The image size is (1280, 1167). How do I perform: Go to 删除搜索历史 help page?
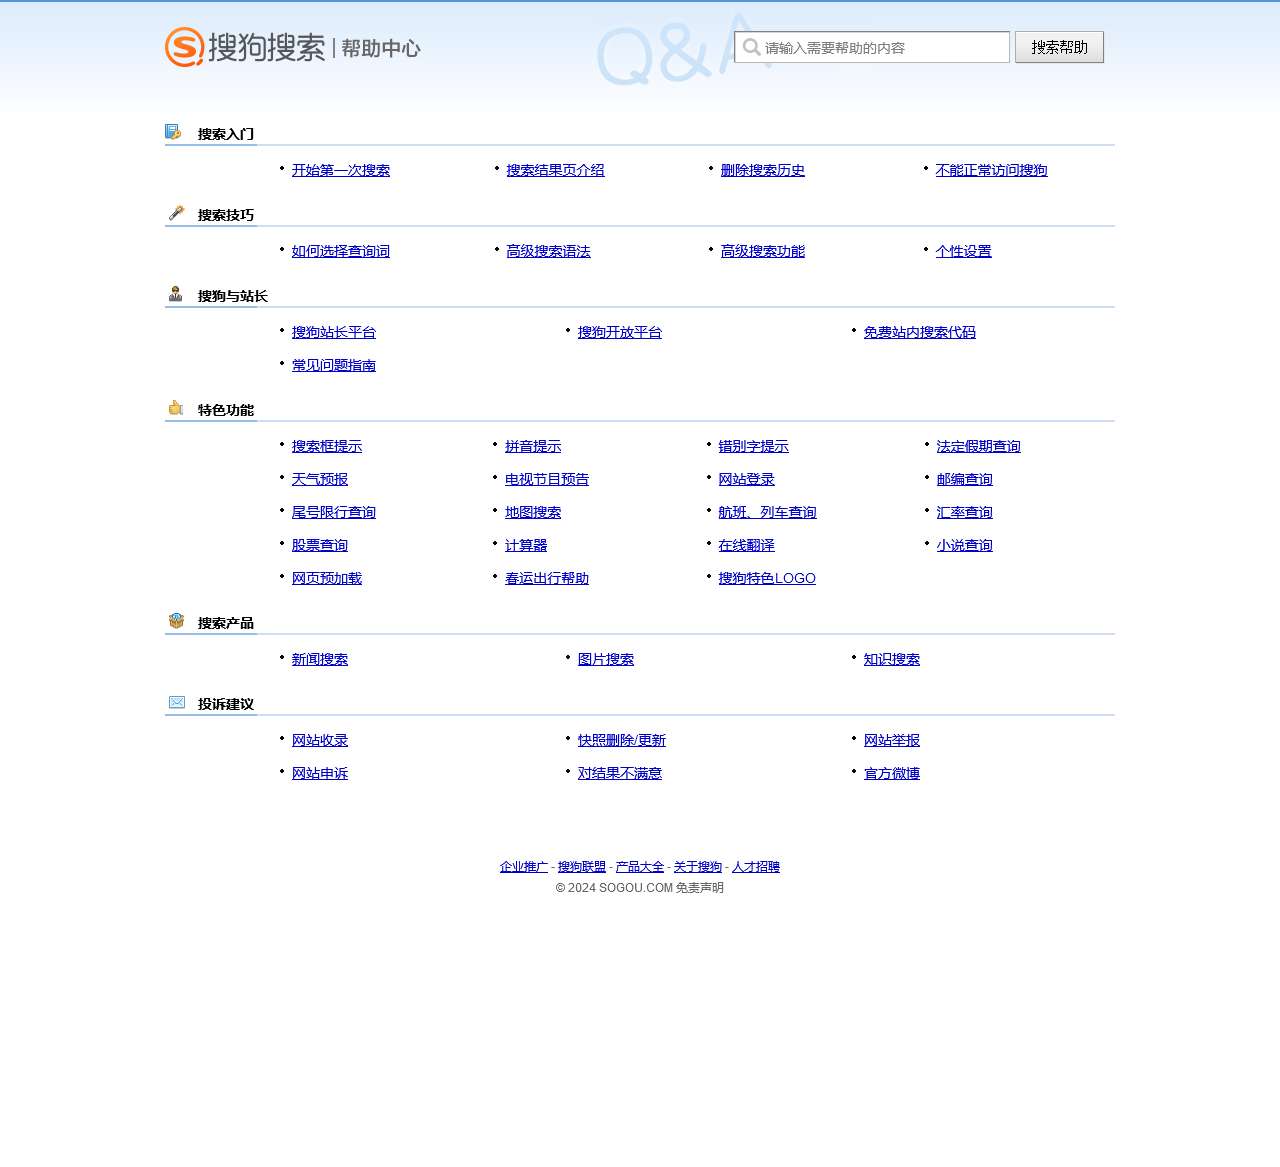tap(763, 170)
